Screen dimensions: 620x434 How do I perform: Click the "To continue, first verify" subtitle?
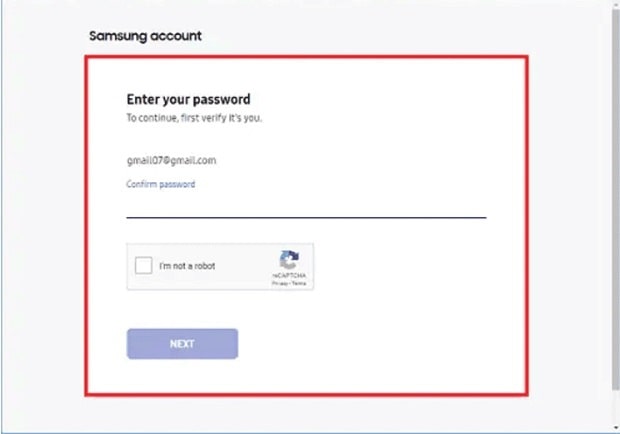point(193,118)
